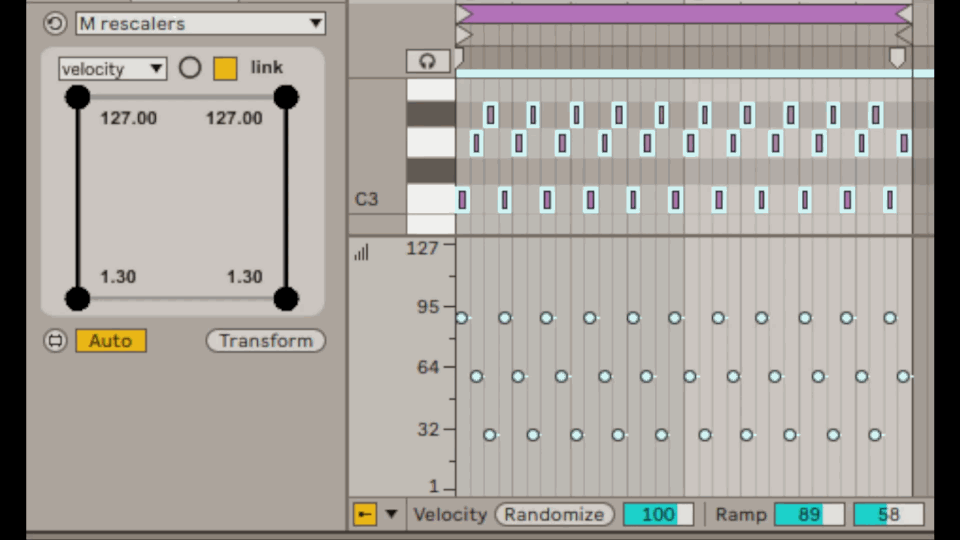
Task: Click the top-left 127.00 rescaler handle
Action: [78, 97]
